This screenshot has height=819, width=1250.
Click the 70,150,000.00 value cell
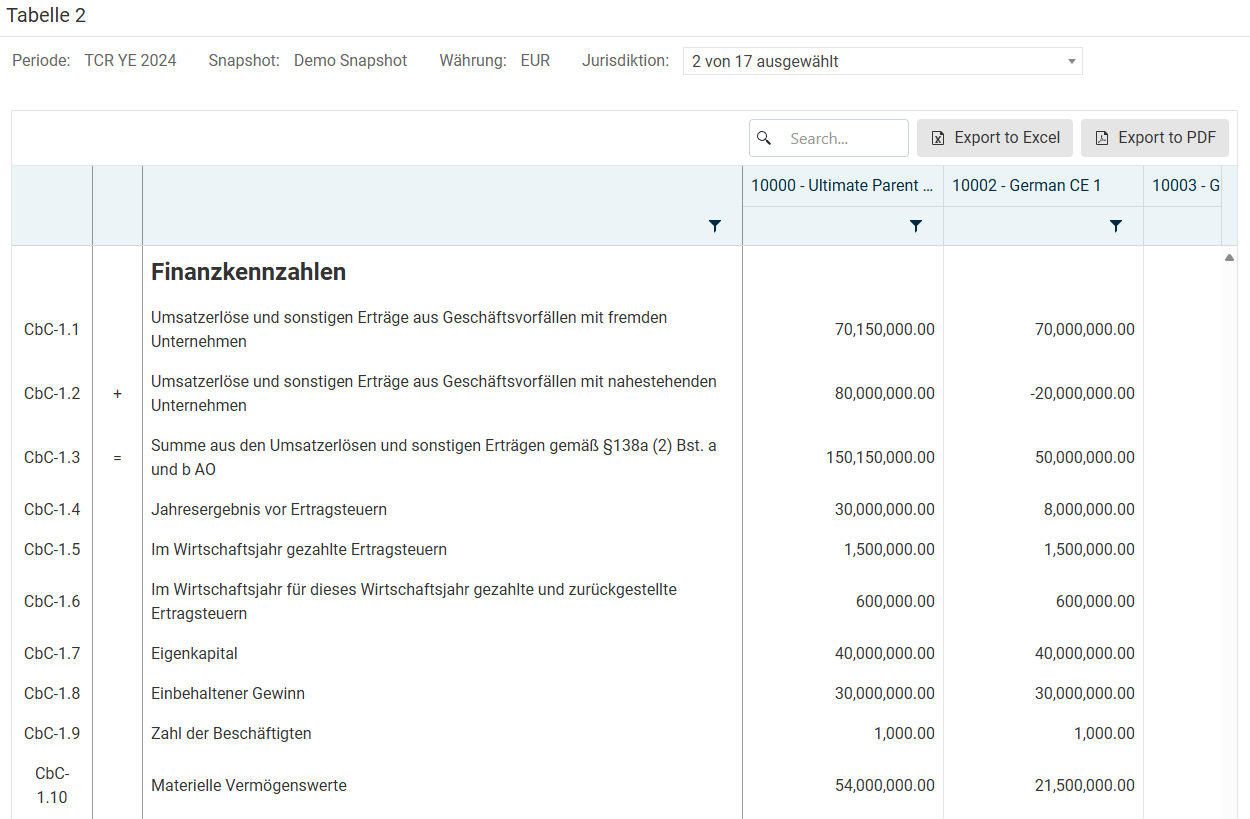(x=884, y=329)
